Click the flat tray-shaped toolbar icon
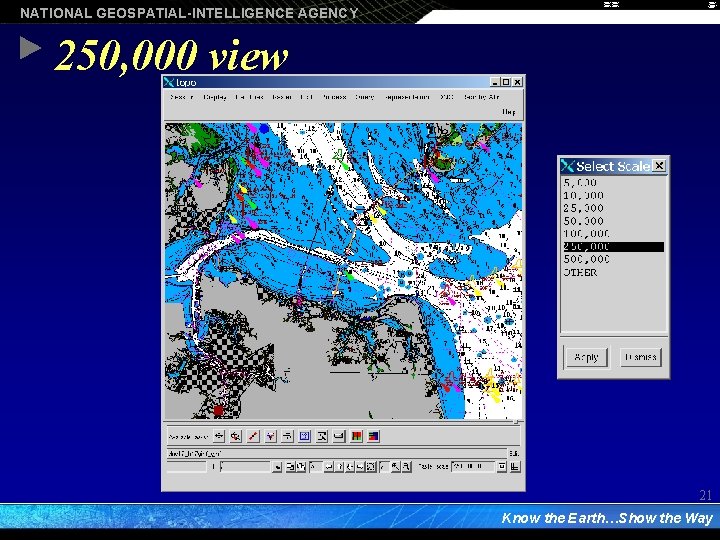This screenshot has height=540, width=720. click(x=339, y=436)
